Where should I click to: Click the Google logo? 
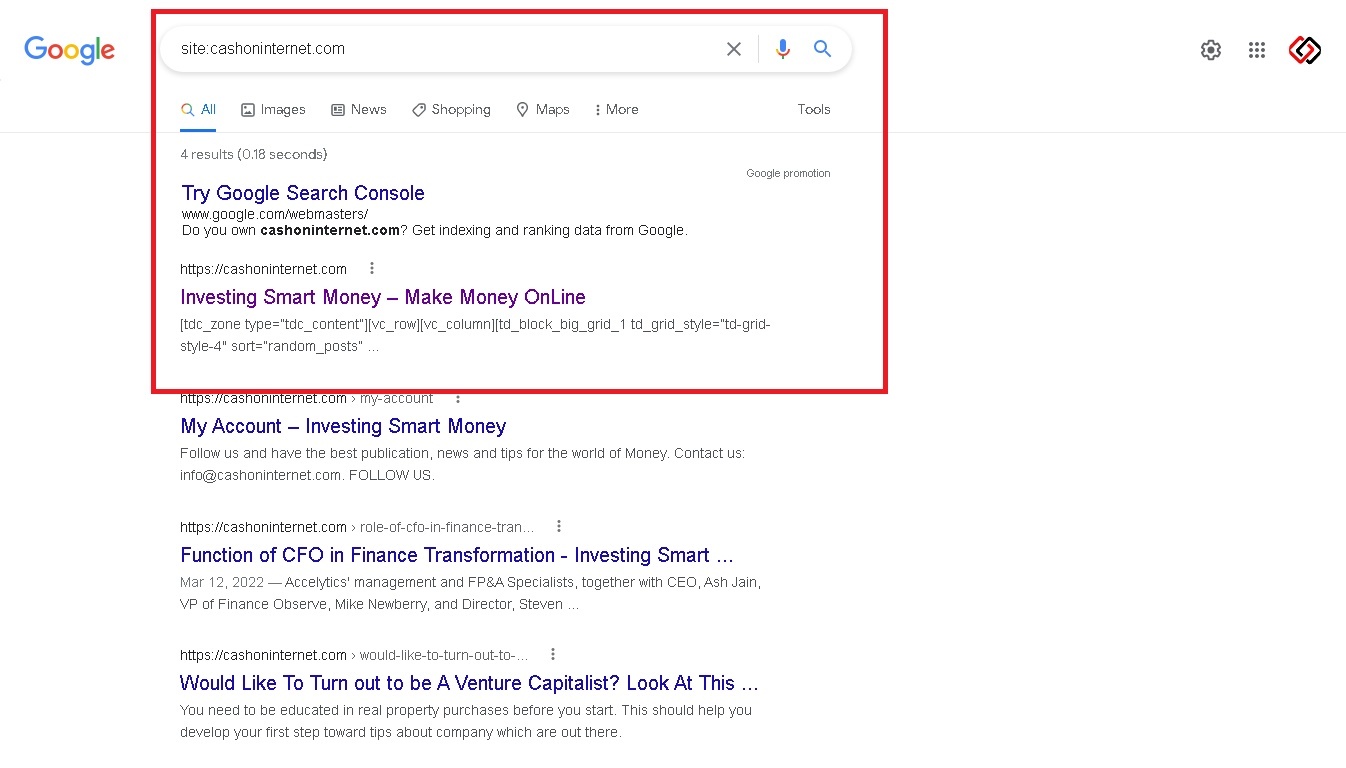(x=69, y=50)
